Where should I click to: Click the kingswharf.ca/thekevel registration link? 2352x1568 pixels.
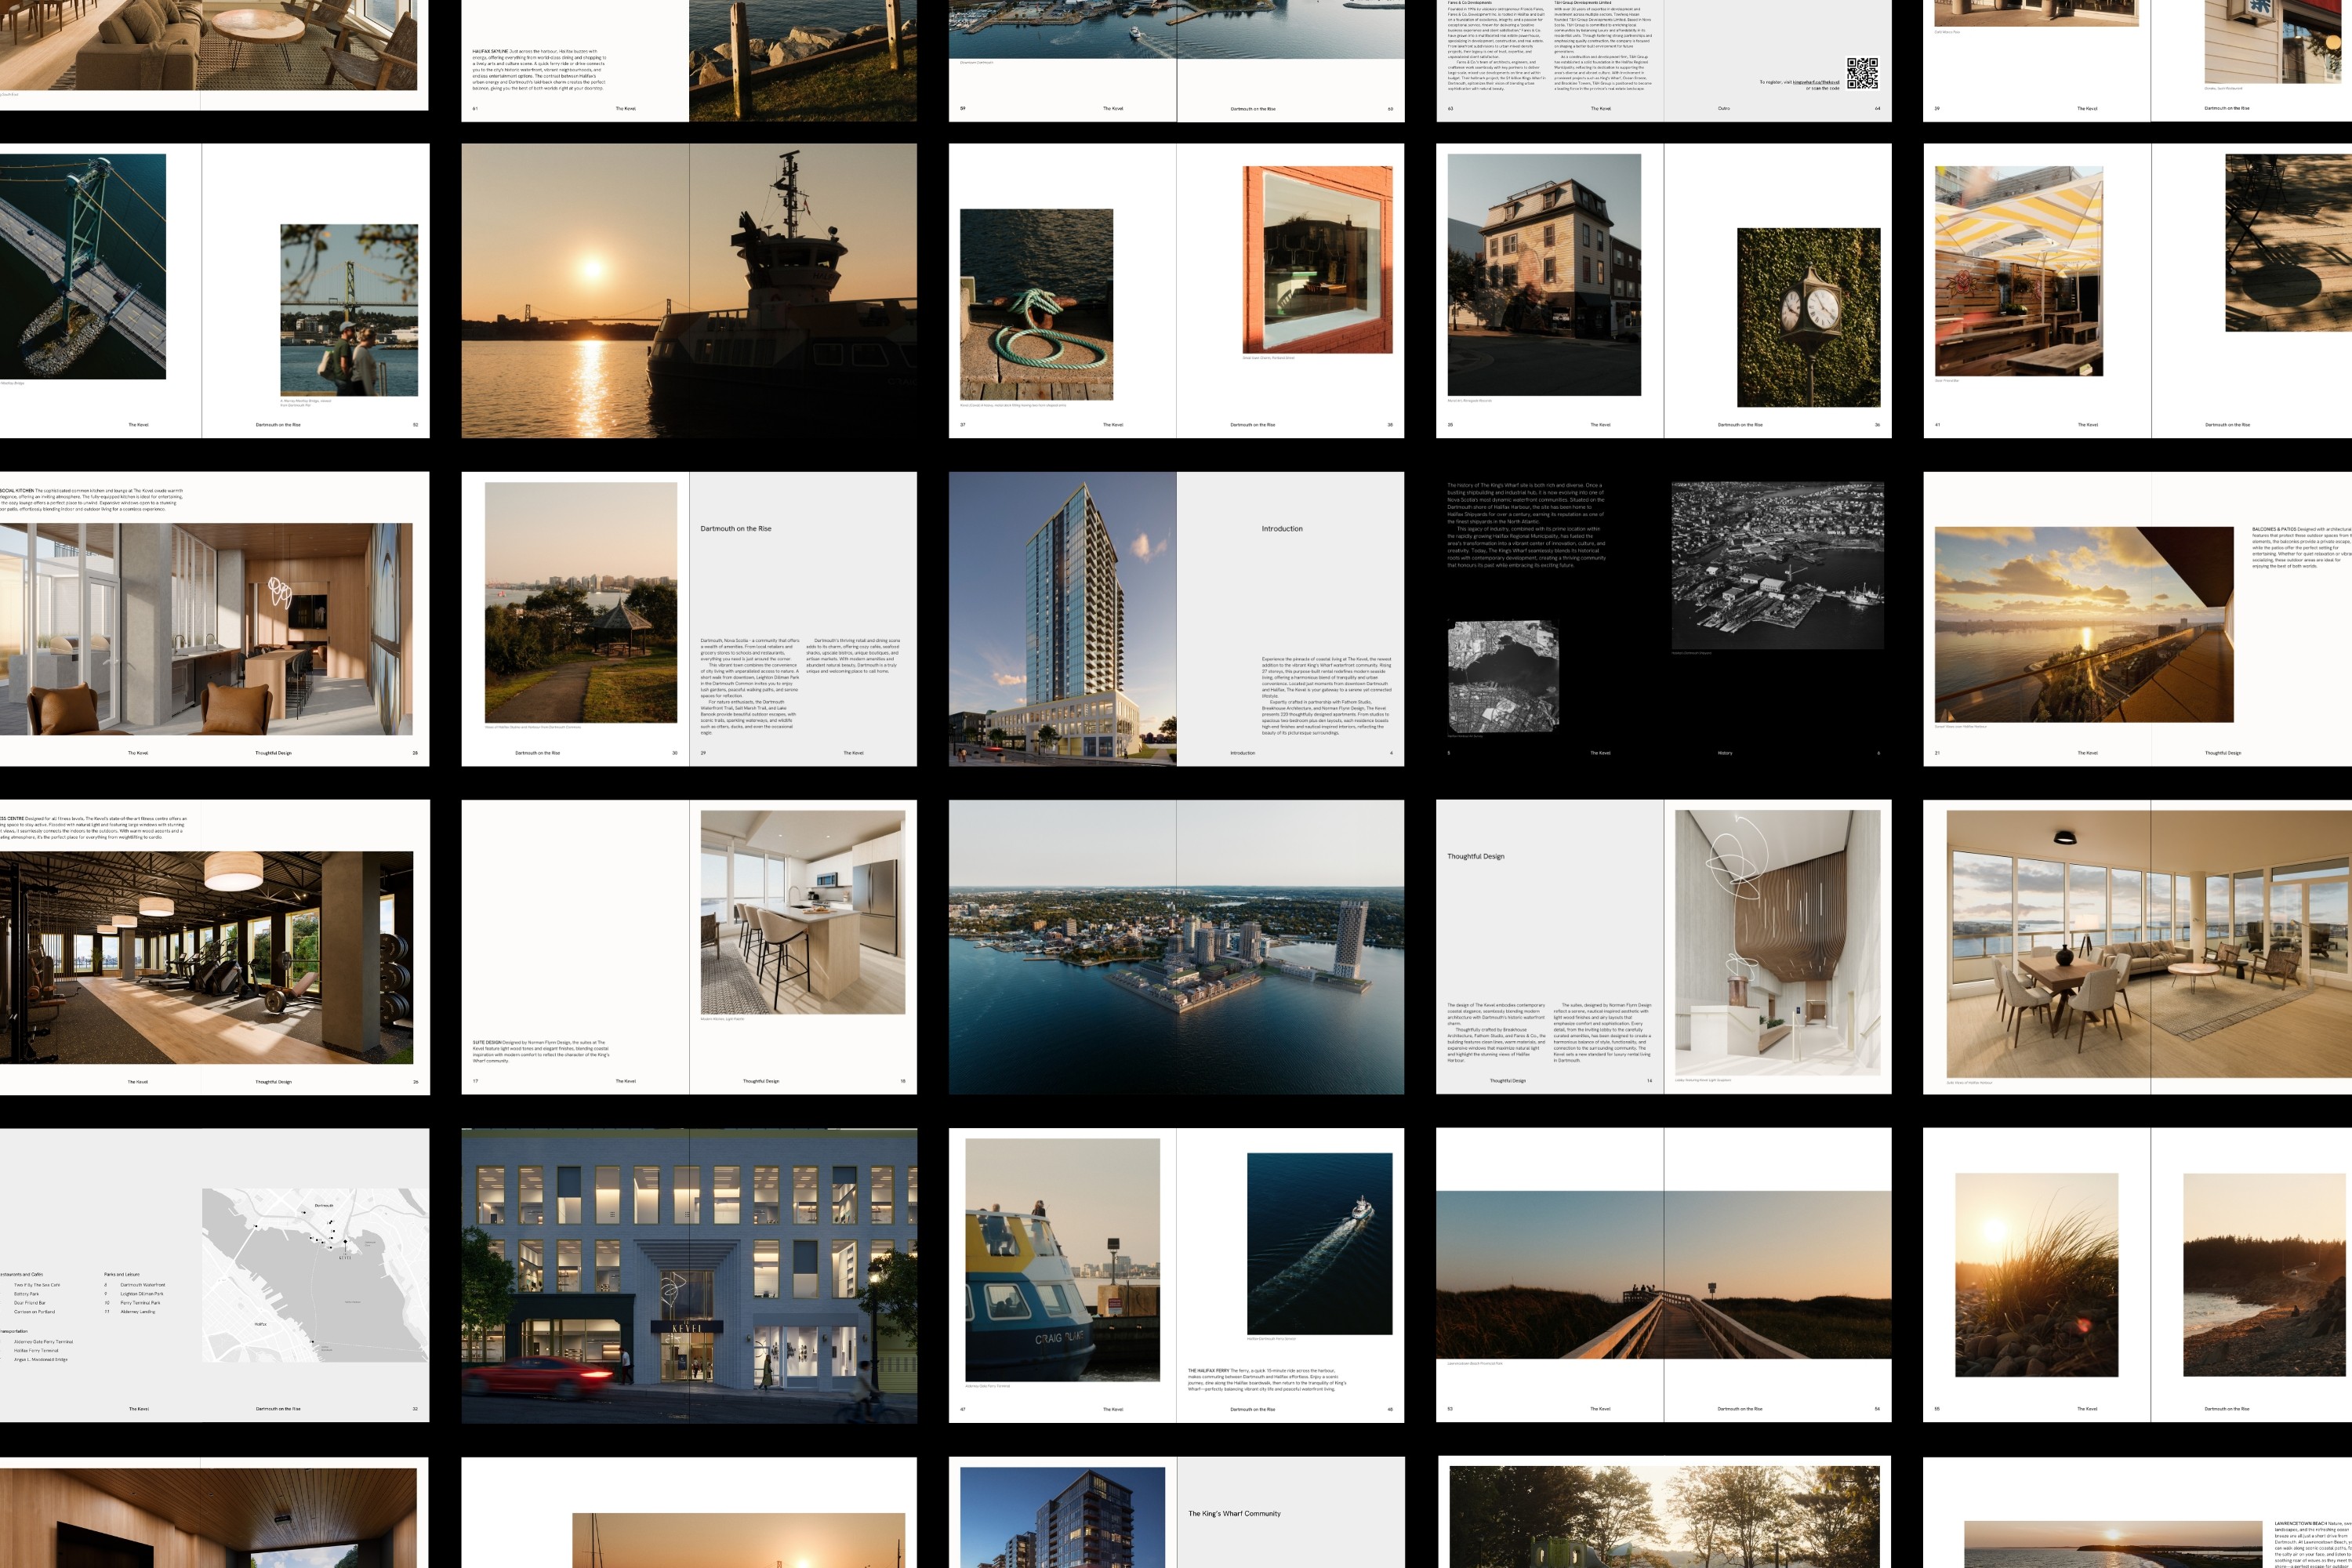coord(1815,82)
